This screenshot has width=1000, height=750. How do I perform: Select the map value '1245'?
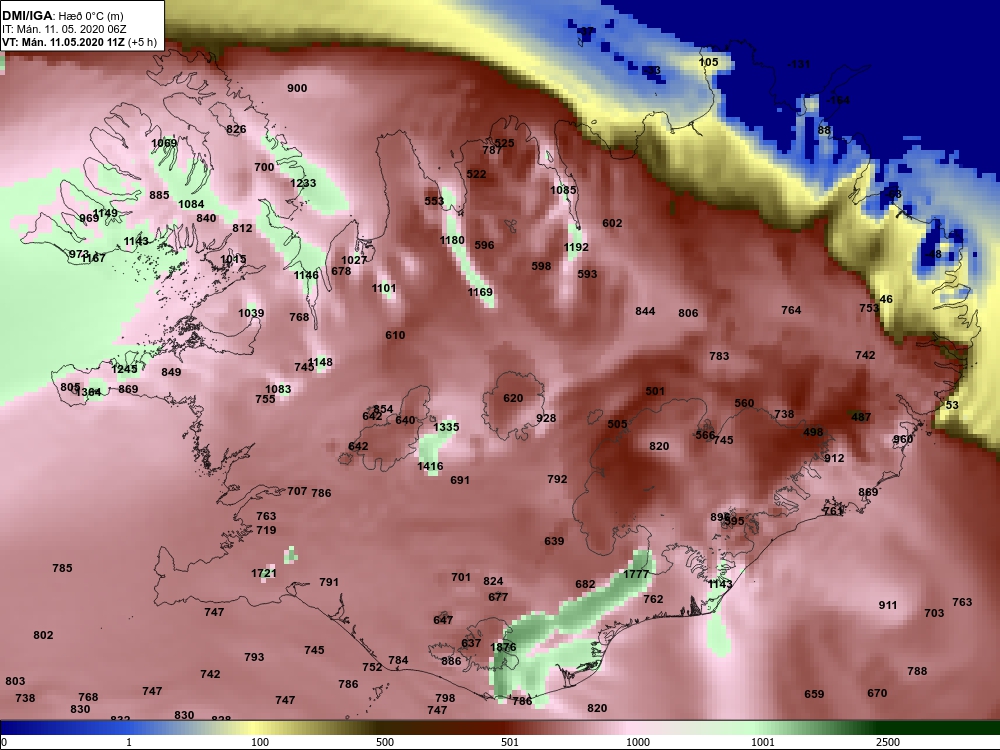(124, 369)
